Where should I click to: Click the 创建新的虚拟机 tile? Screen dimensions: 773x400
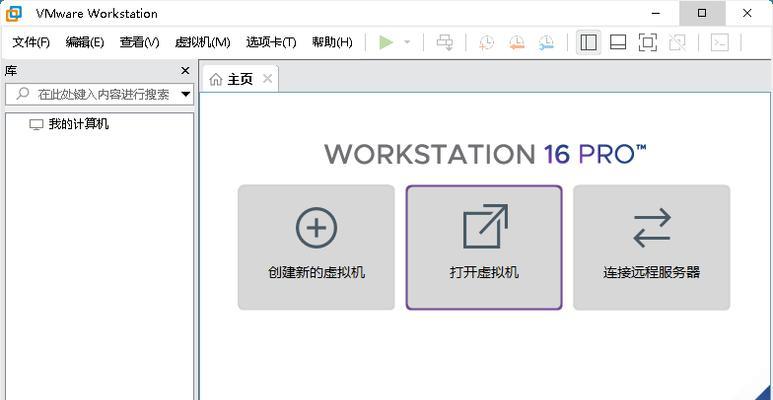[x=316, y=247]
